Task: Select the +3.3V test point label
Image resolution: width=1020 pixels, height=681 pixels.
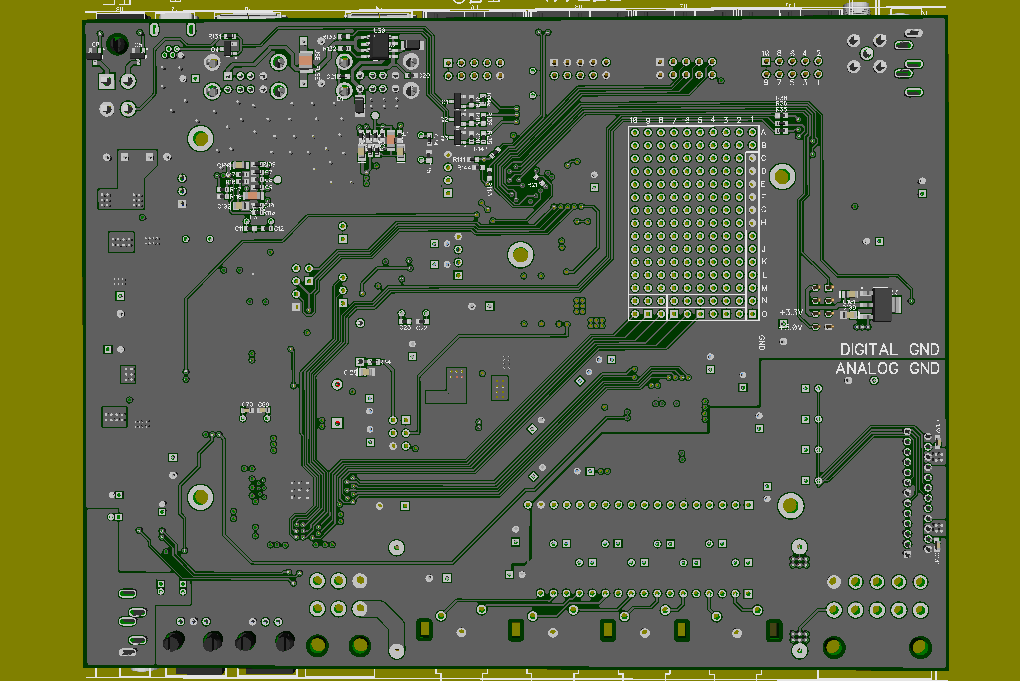Action: click(x=791, y=313)
